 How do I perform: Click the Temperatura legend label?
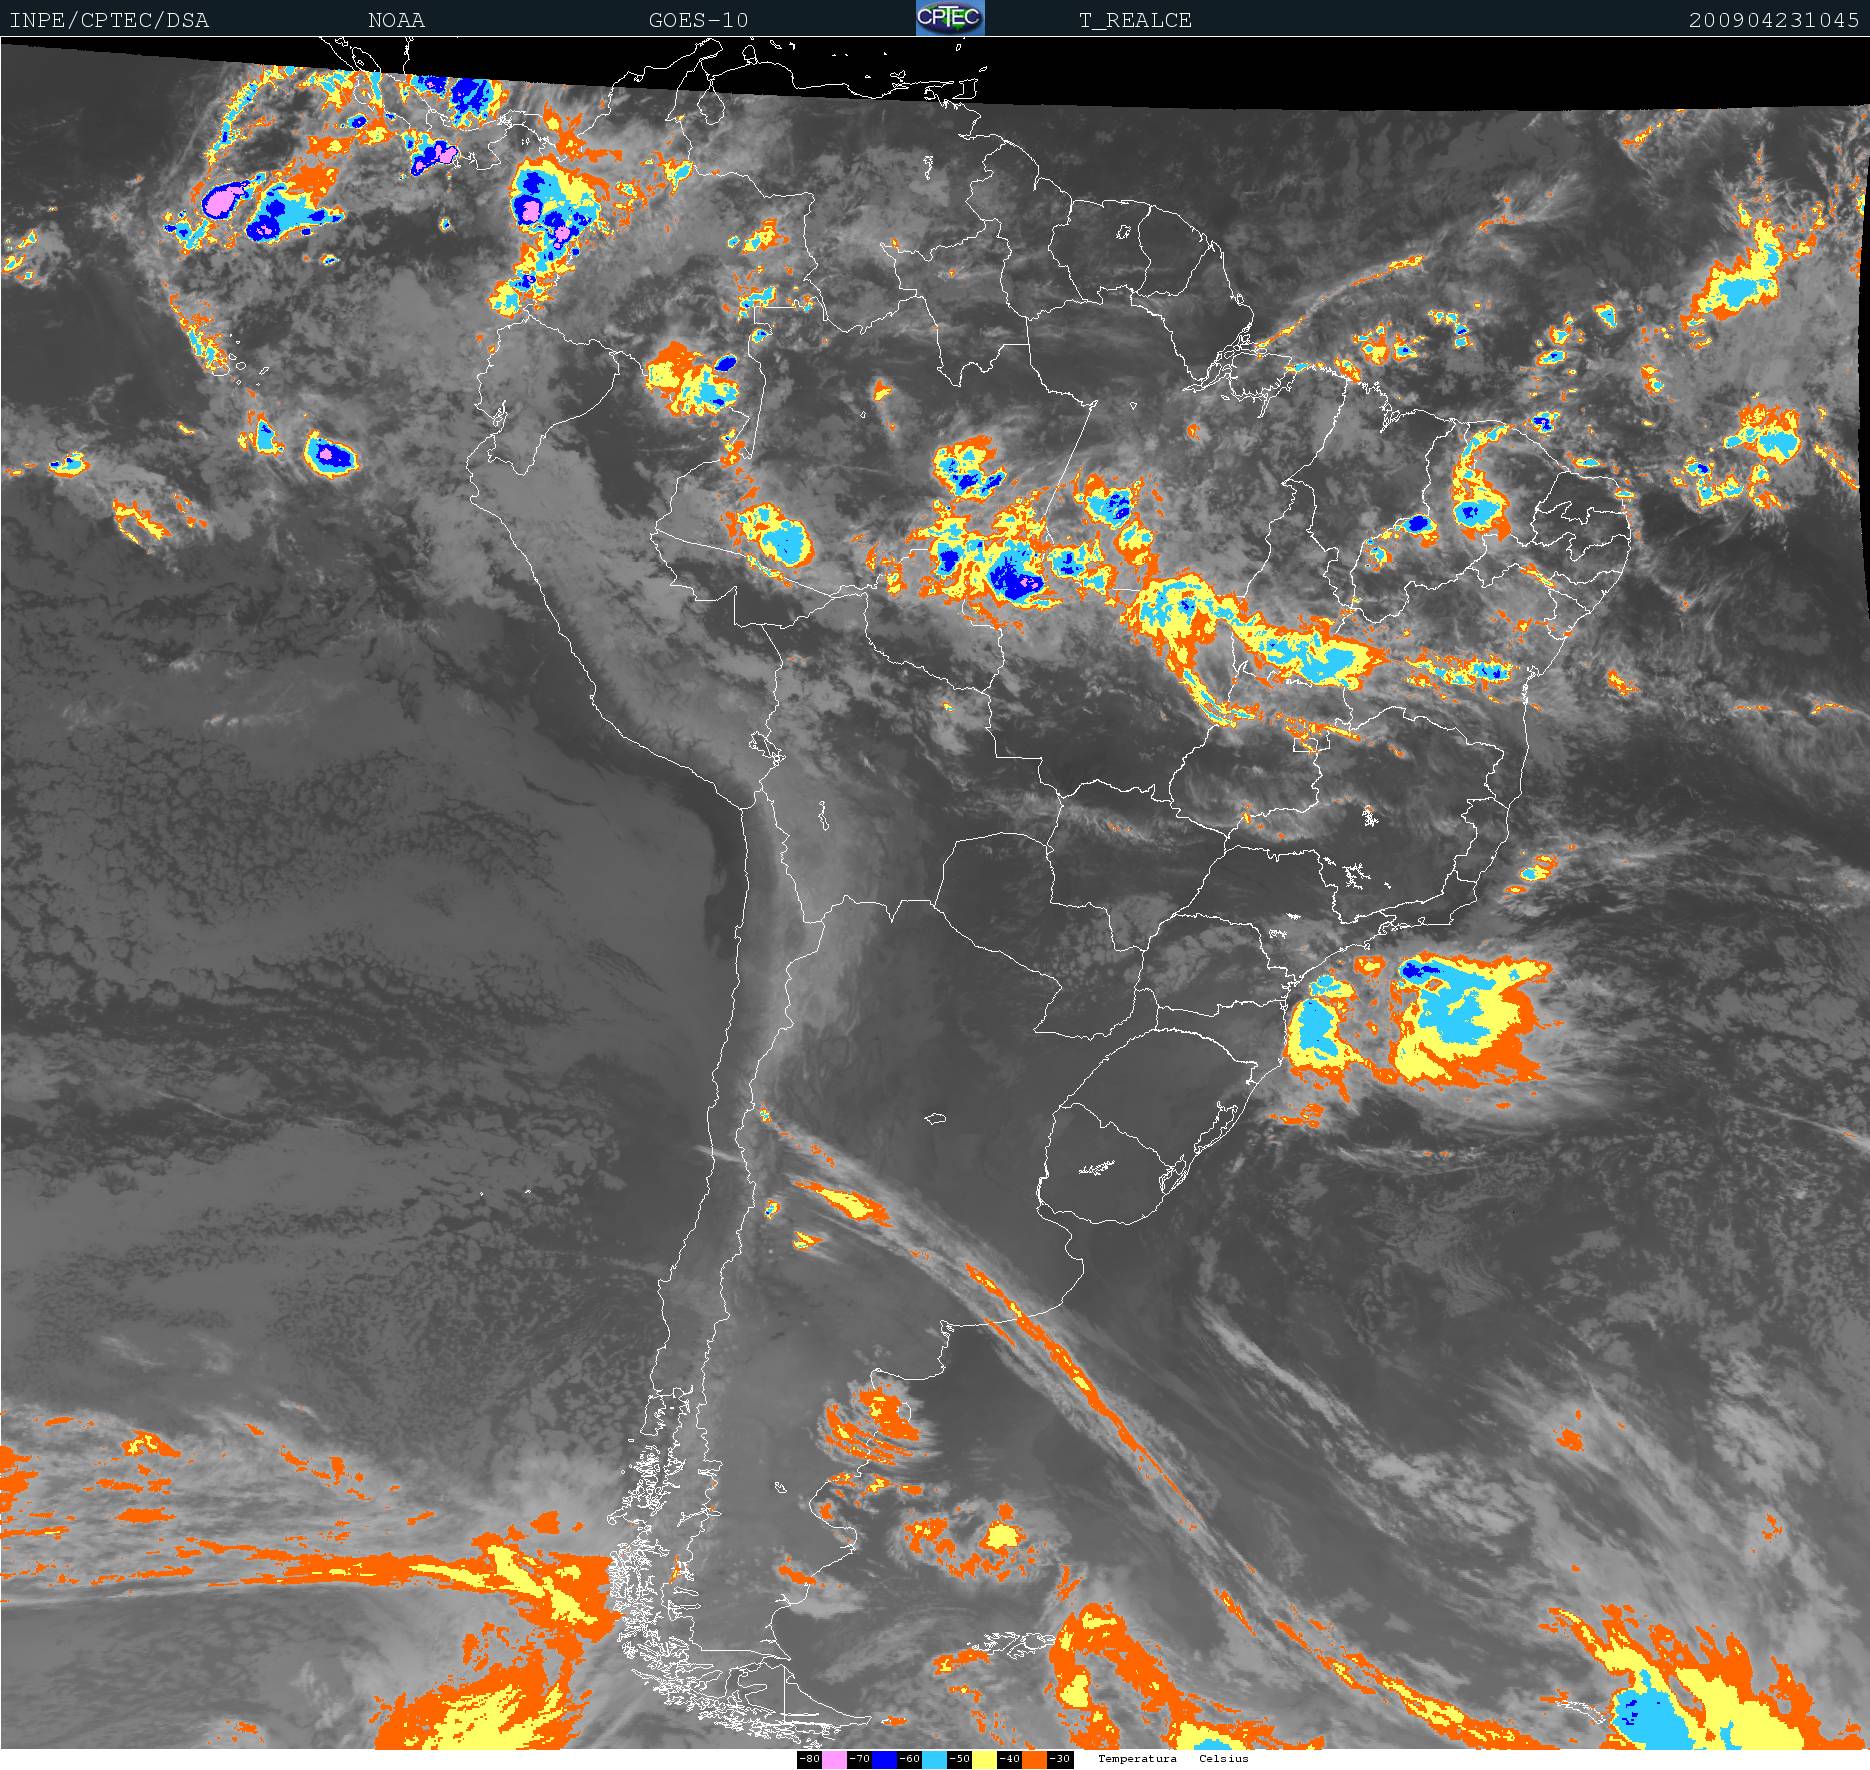click(1137, 1759)
